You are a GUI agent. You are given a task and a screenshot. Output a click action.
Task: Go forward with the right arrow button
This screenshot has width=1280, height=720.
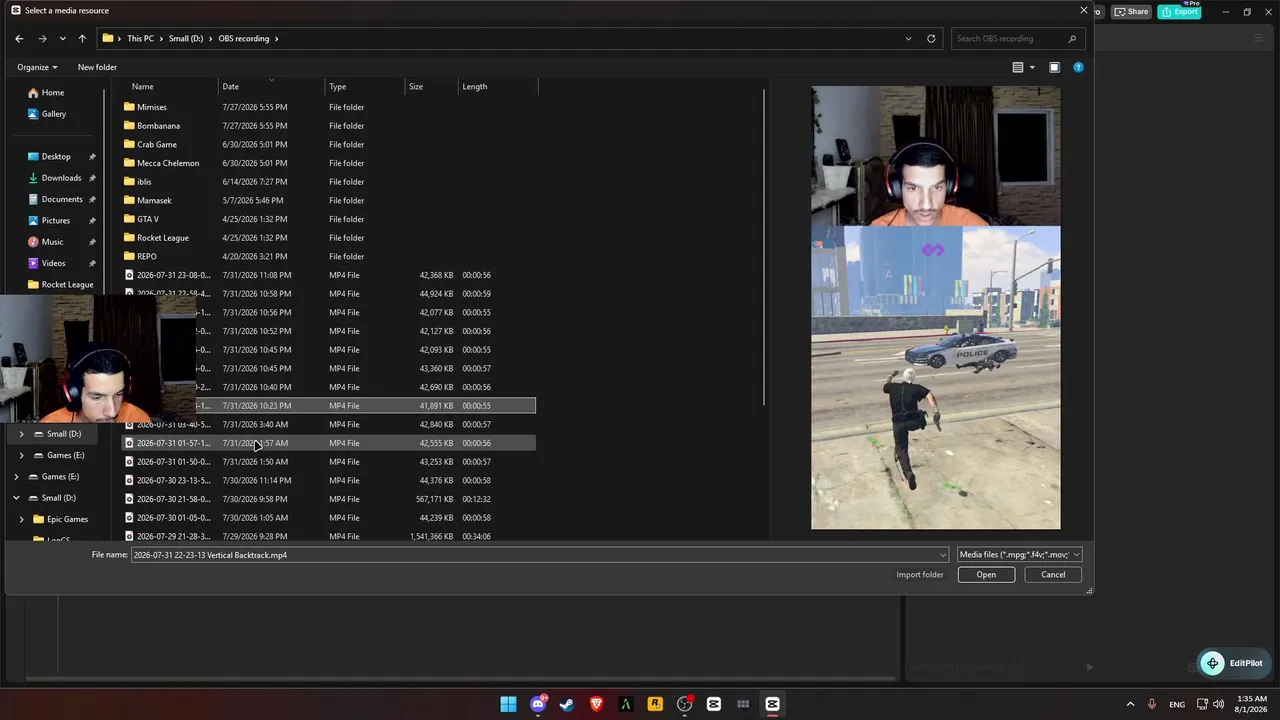[x=42, y=39]
